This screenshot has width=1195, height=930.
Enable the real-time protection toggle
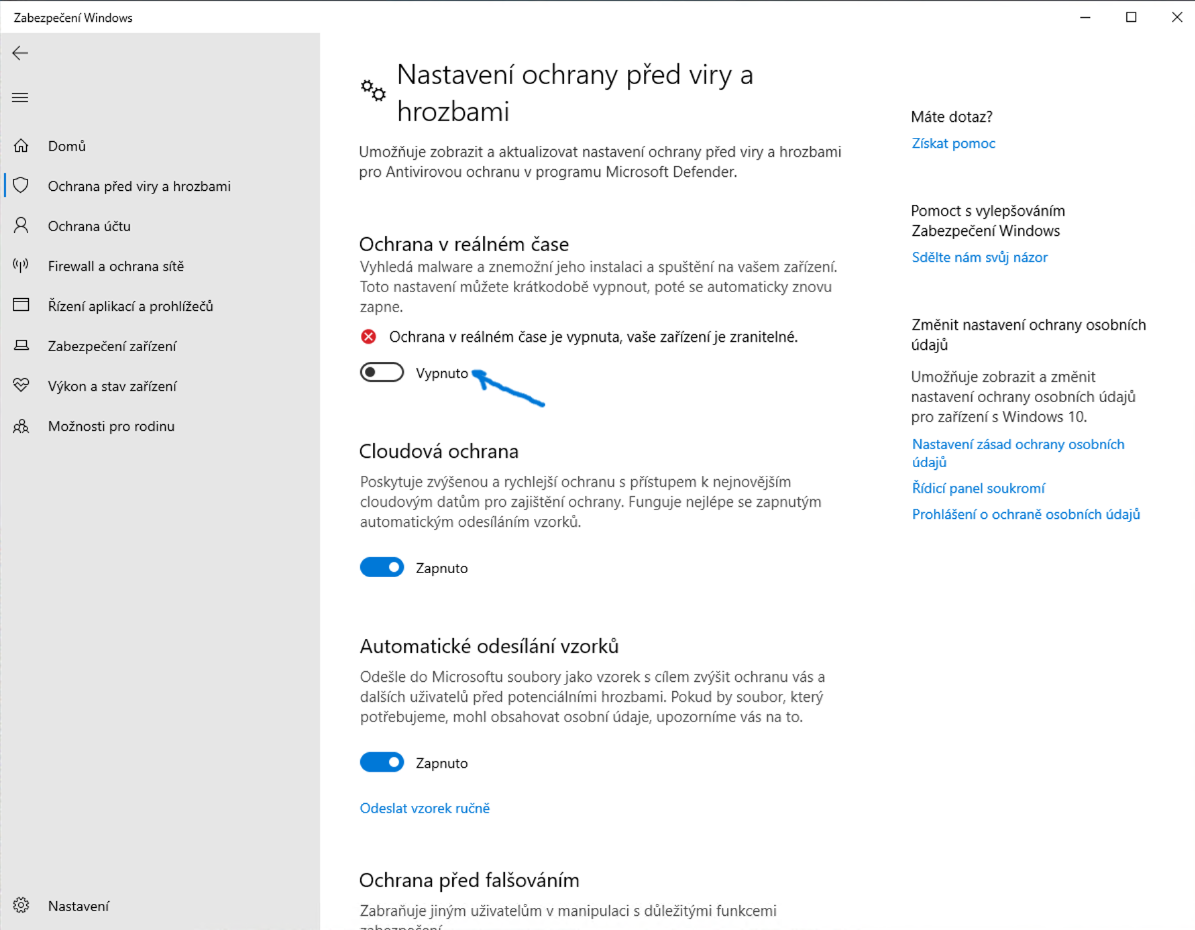point(382,373)
